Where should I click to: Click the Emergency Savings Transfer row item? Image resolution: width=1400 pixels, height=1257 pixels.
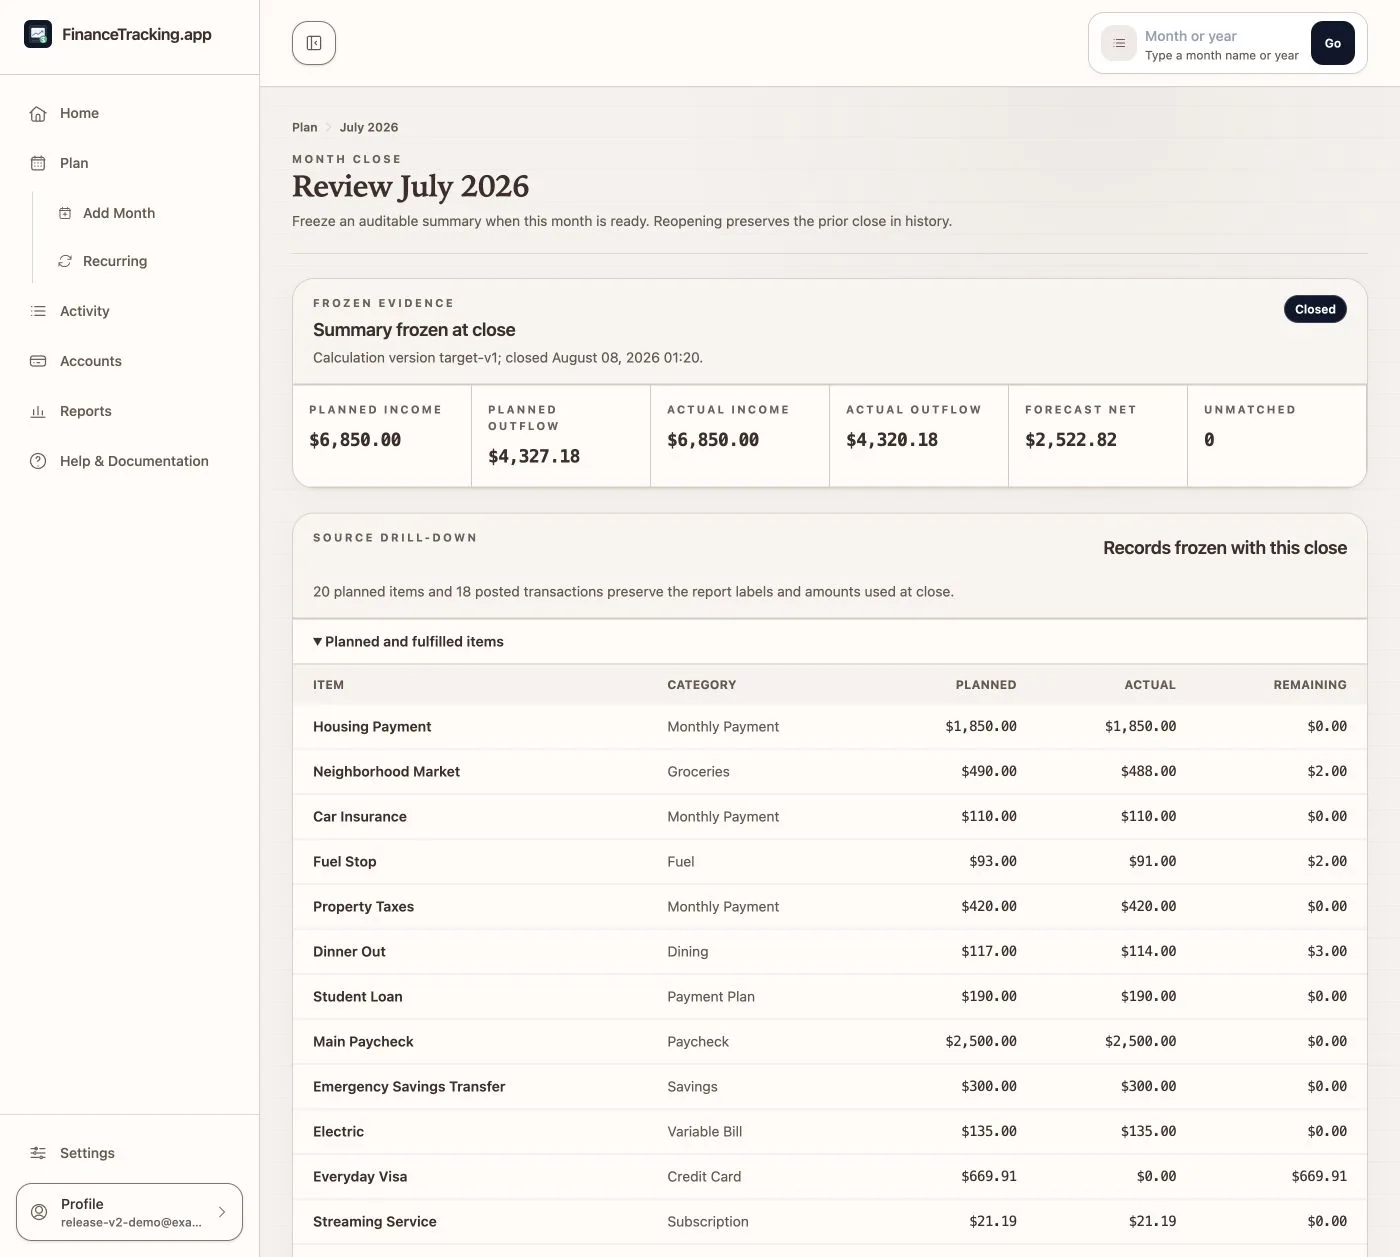click(x=409, y=1087)
